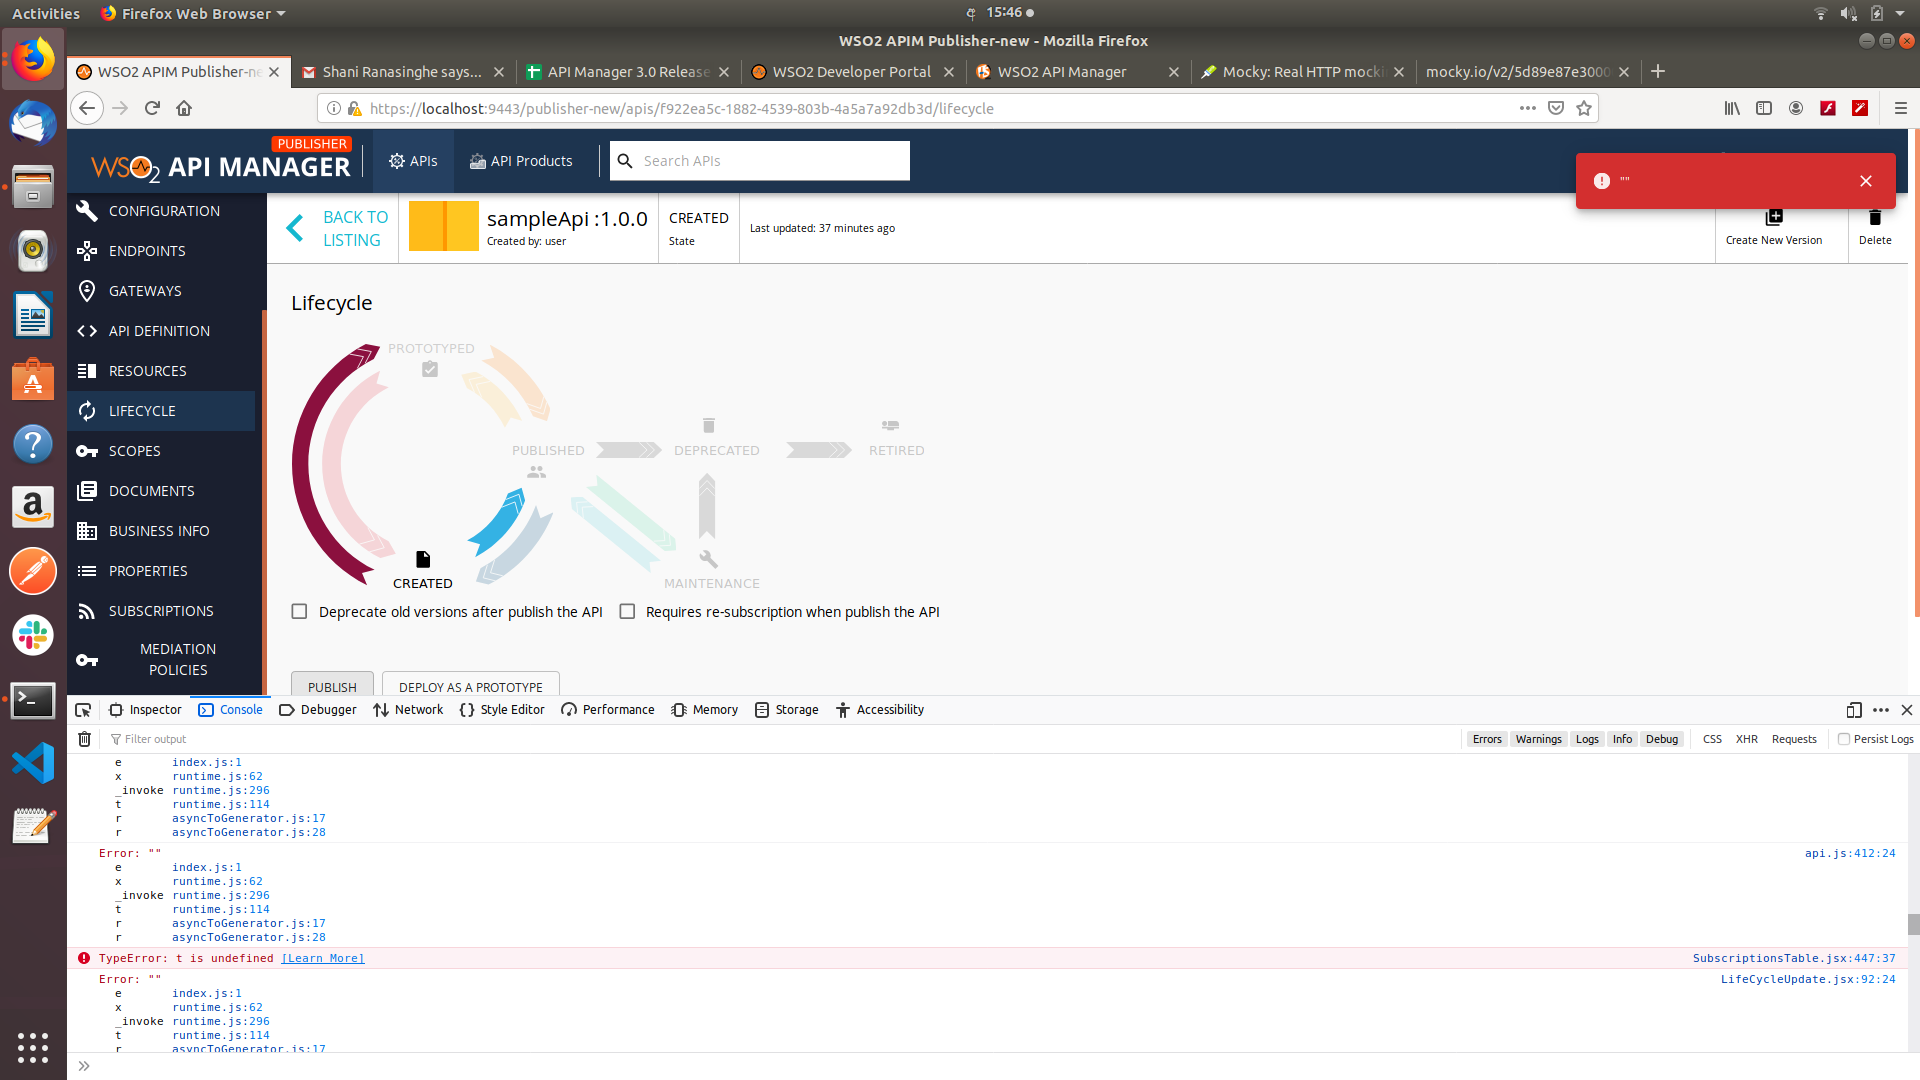Open the Learn More link for TypeError

click(x=323, y=958)
